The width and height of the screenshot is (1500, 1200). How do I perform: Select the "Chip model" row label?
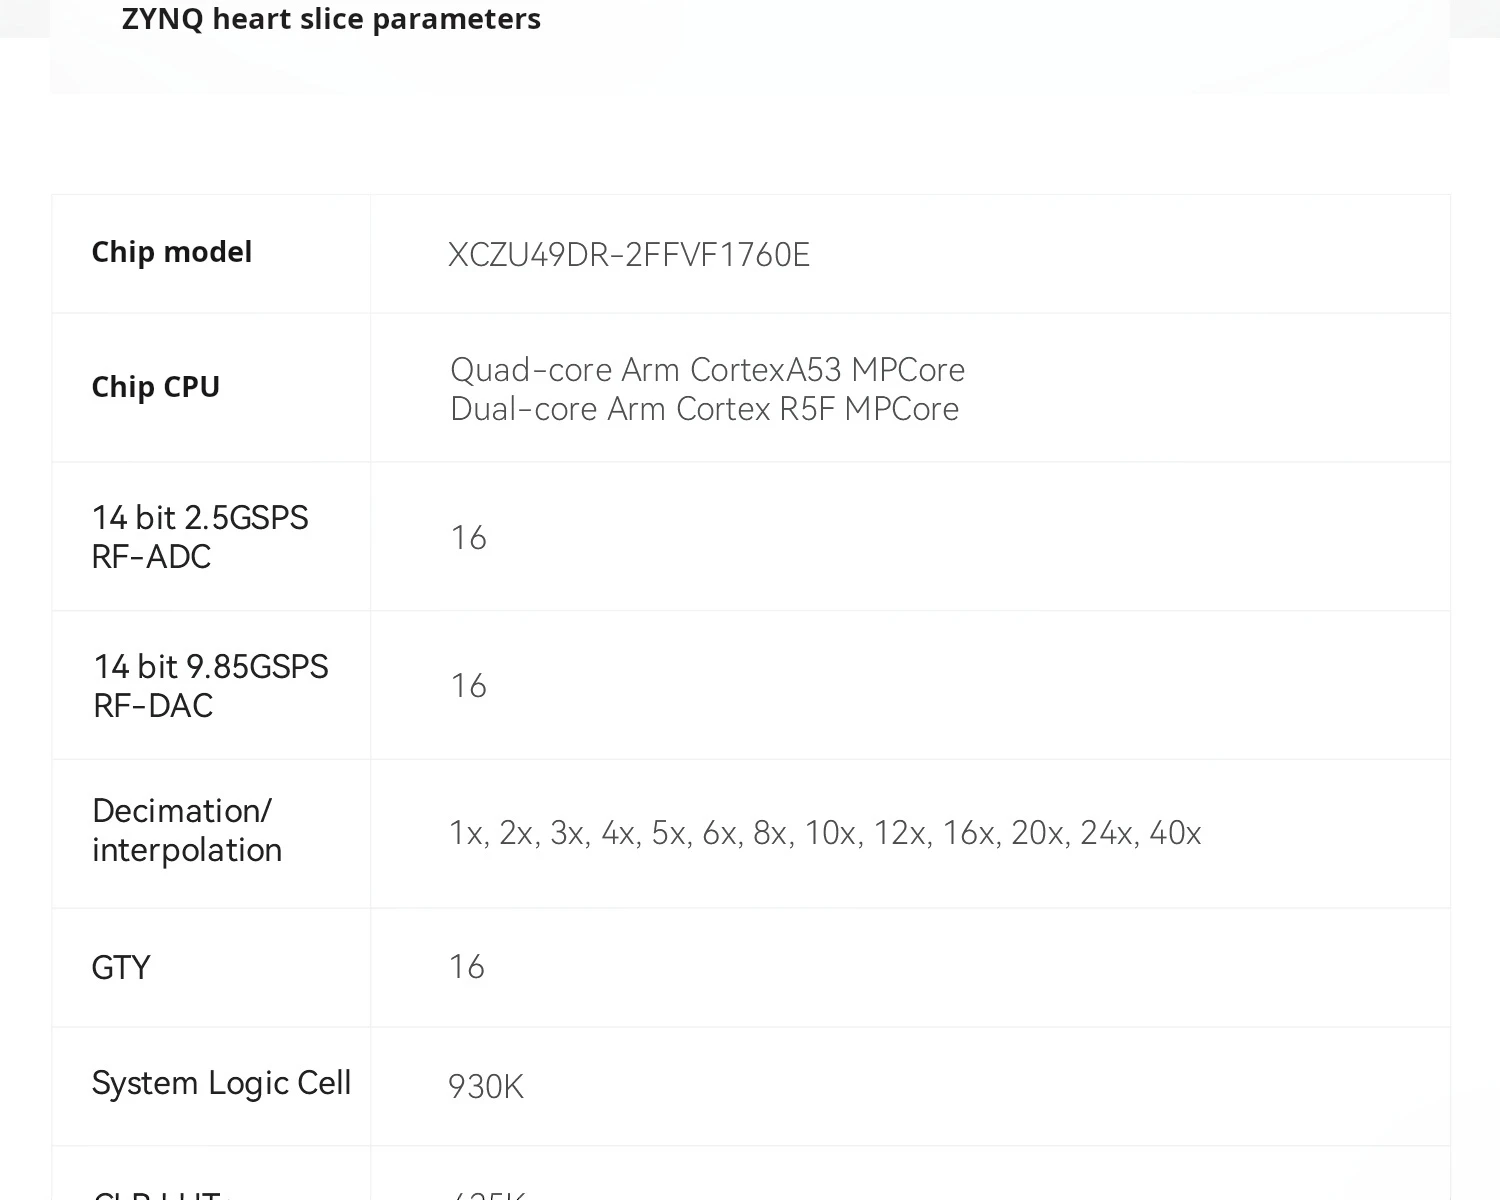click(x=171, y=252)
